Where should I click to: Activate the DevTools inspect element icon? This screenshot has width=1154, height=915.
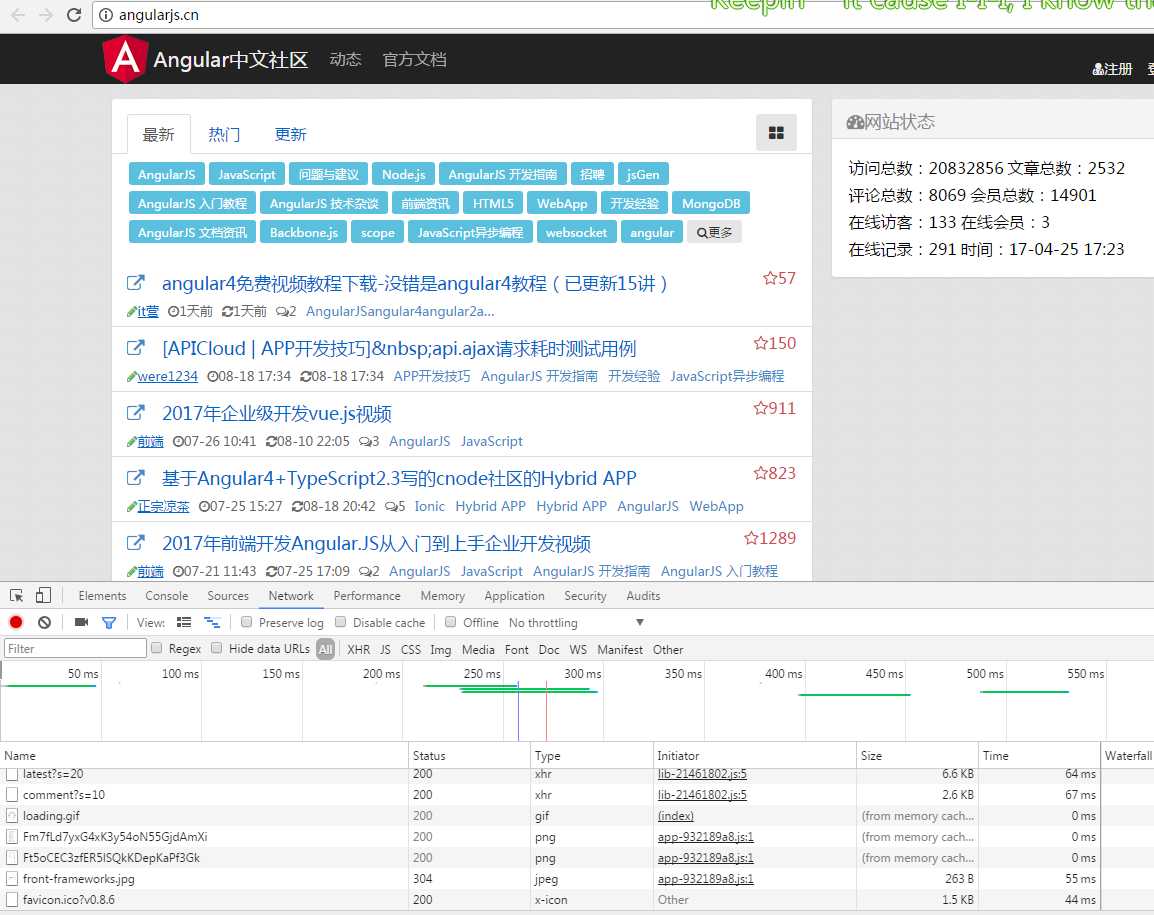coord(16,596)
